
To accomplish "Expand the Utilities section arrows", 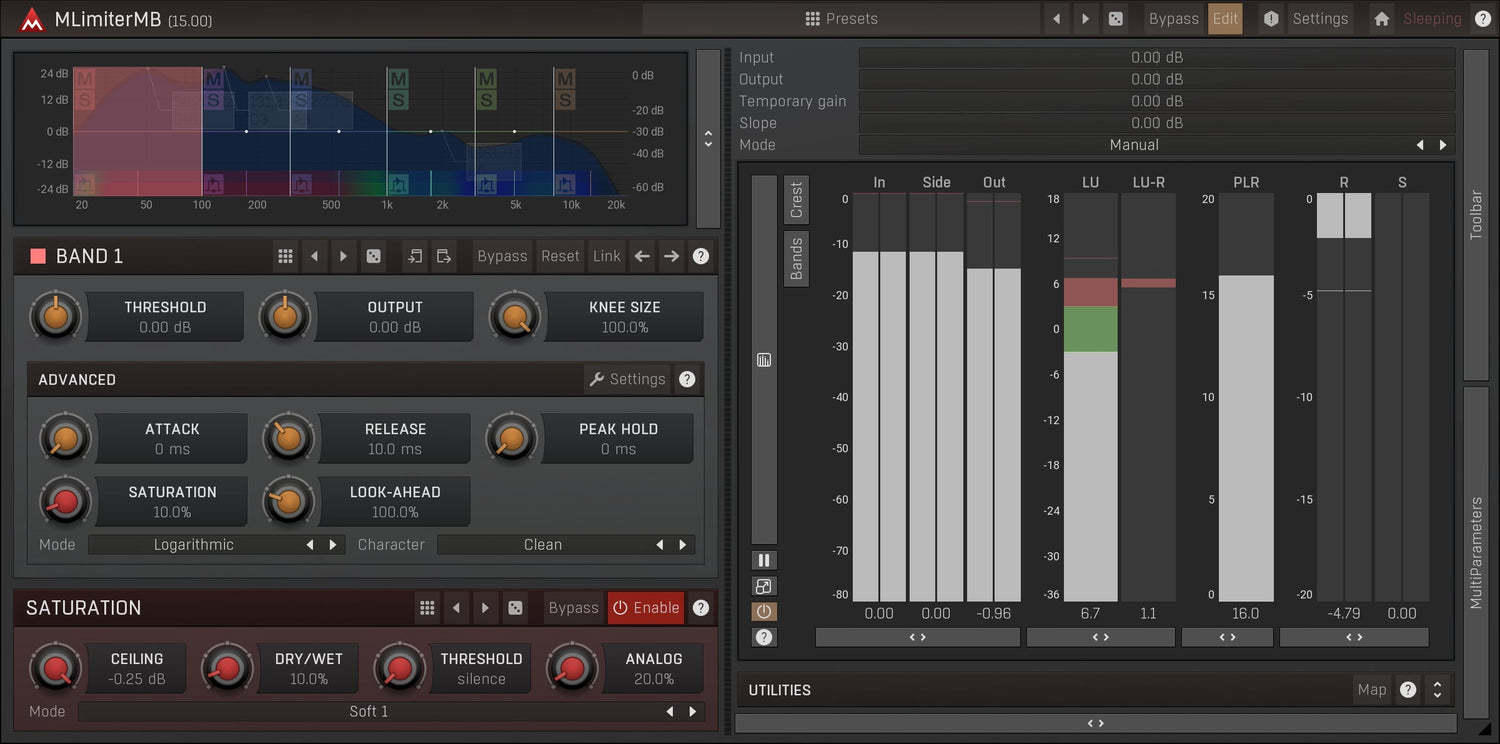I will click(1437, 689).
